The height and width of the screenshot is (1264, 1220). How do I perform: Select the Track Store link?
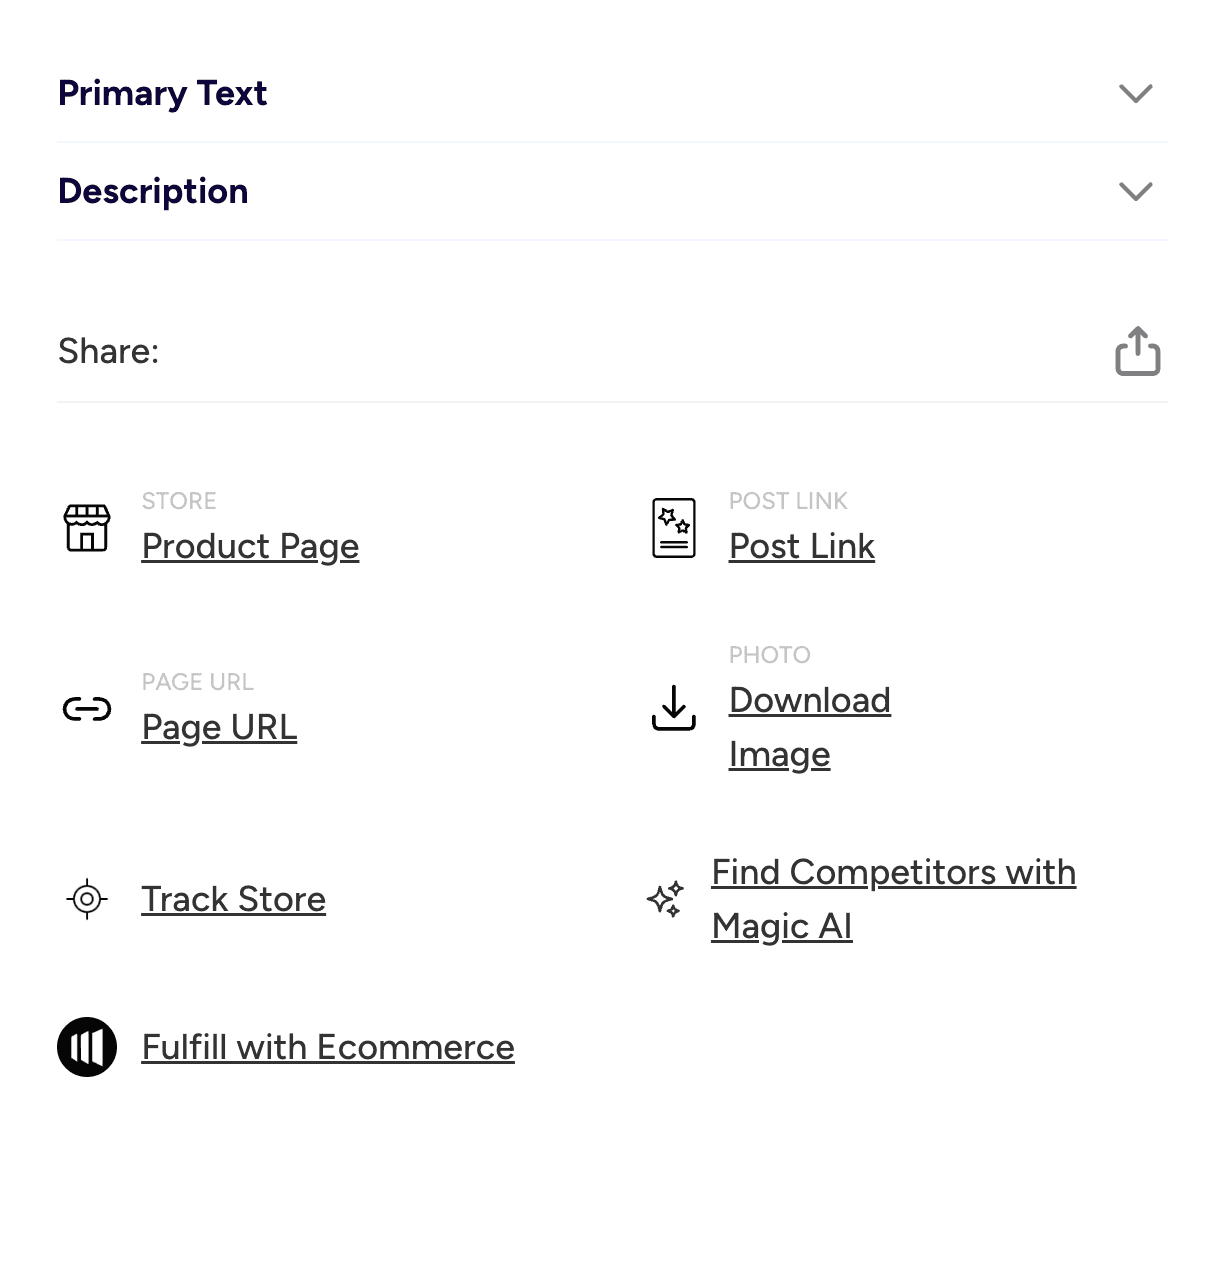233,900
